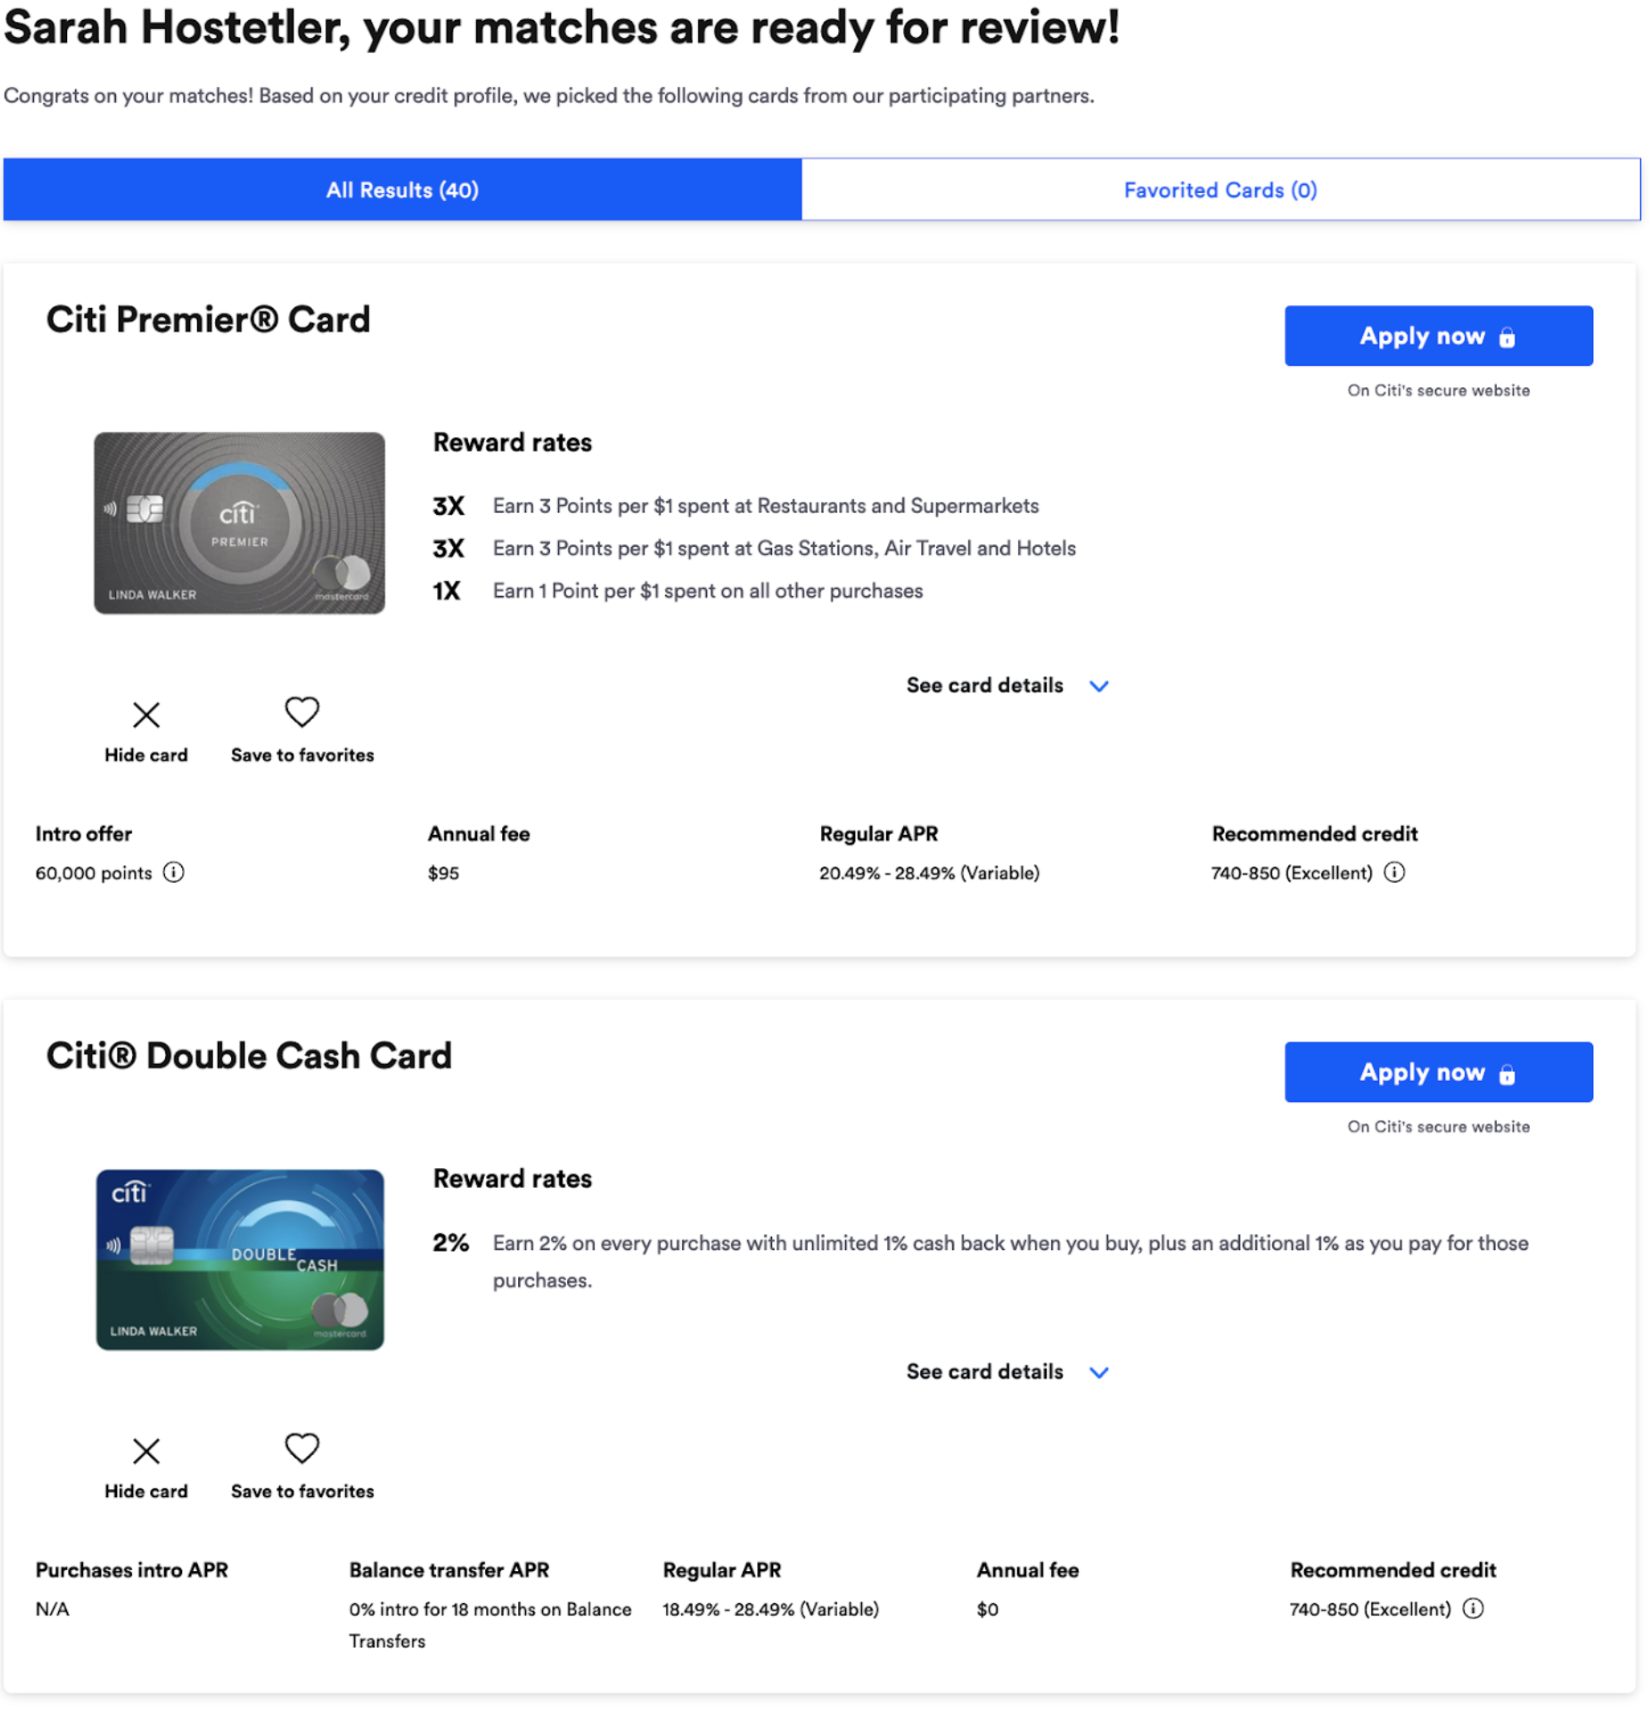Screen dimensions: 1650x1710
Task: Hide the Citi Premier card with the X icon
Action: [146, 715]
